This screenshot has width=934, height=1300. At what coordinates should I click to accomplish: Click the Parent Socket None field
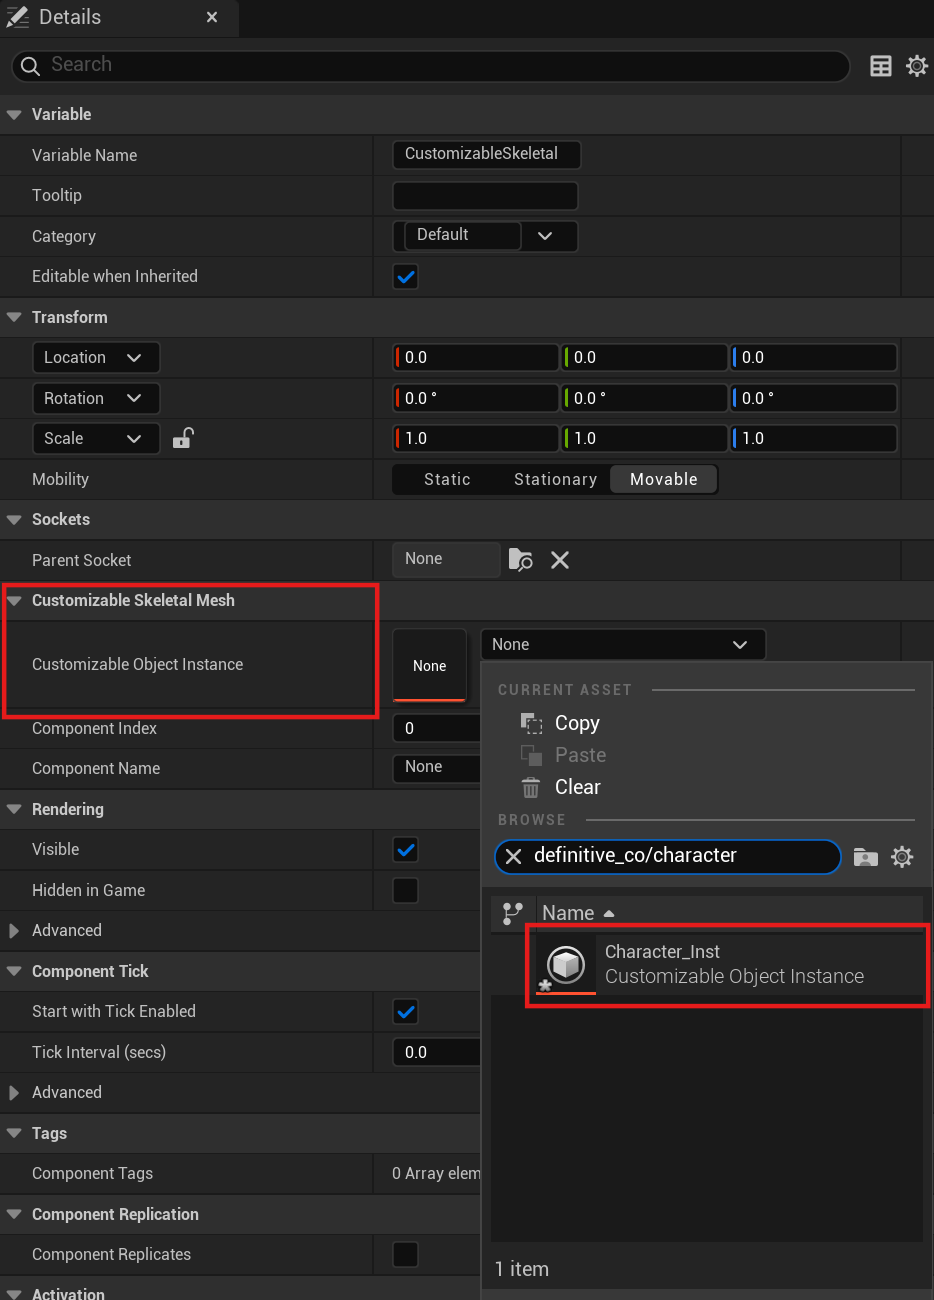[x=446, y=560]
